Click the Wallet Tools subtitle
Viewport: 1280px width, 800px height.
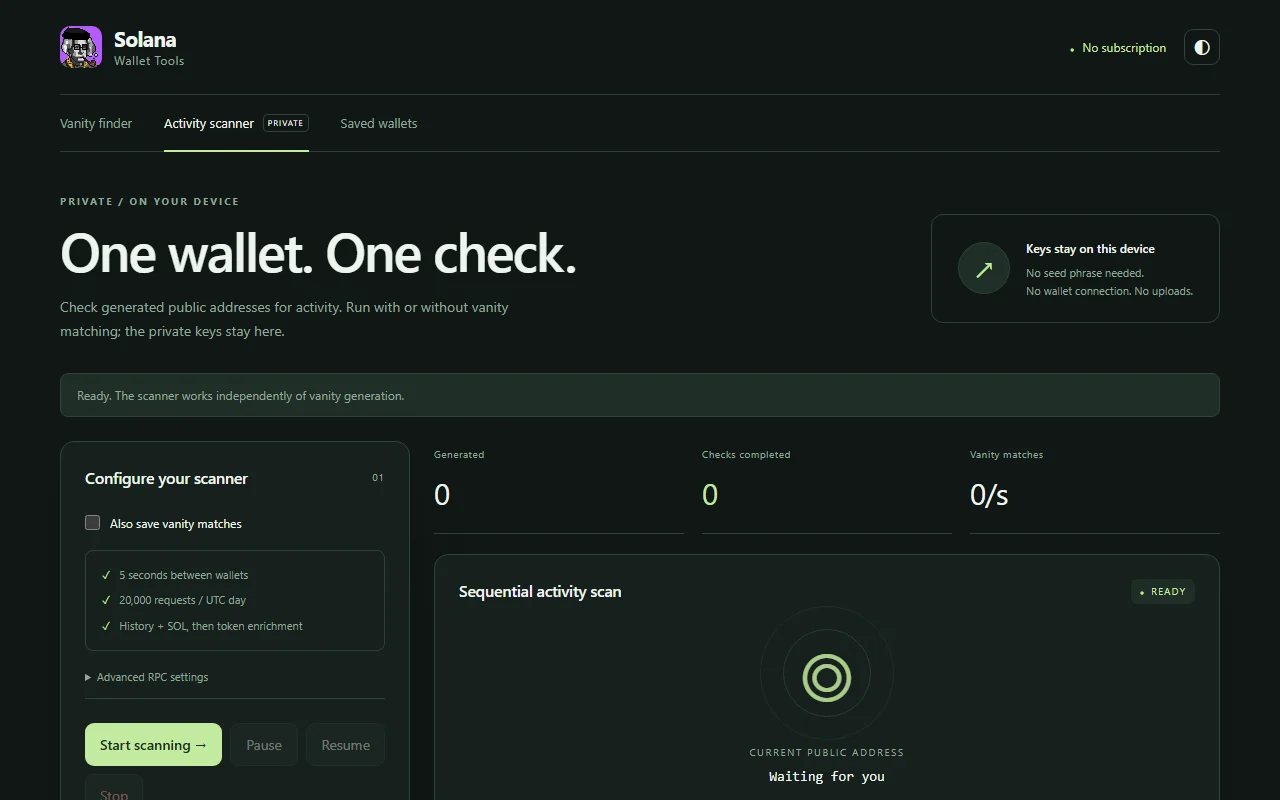(149, 61)
